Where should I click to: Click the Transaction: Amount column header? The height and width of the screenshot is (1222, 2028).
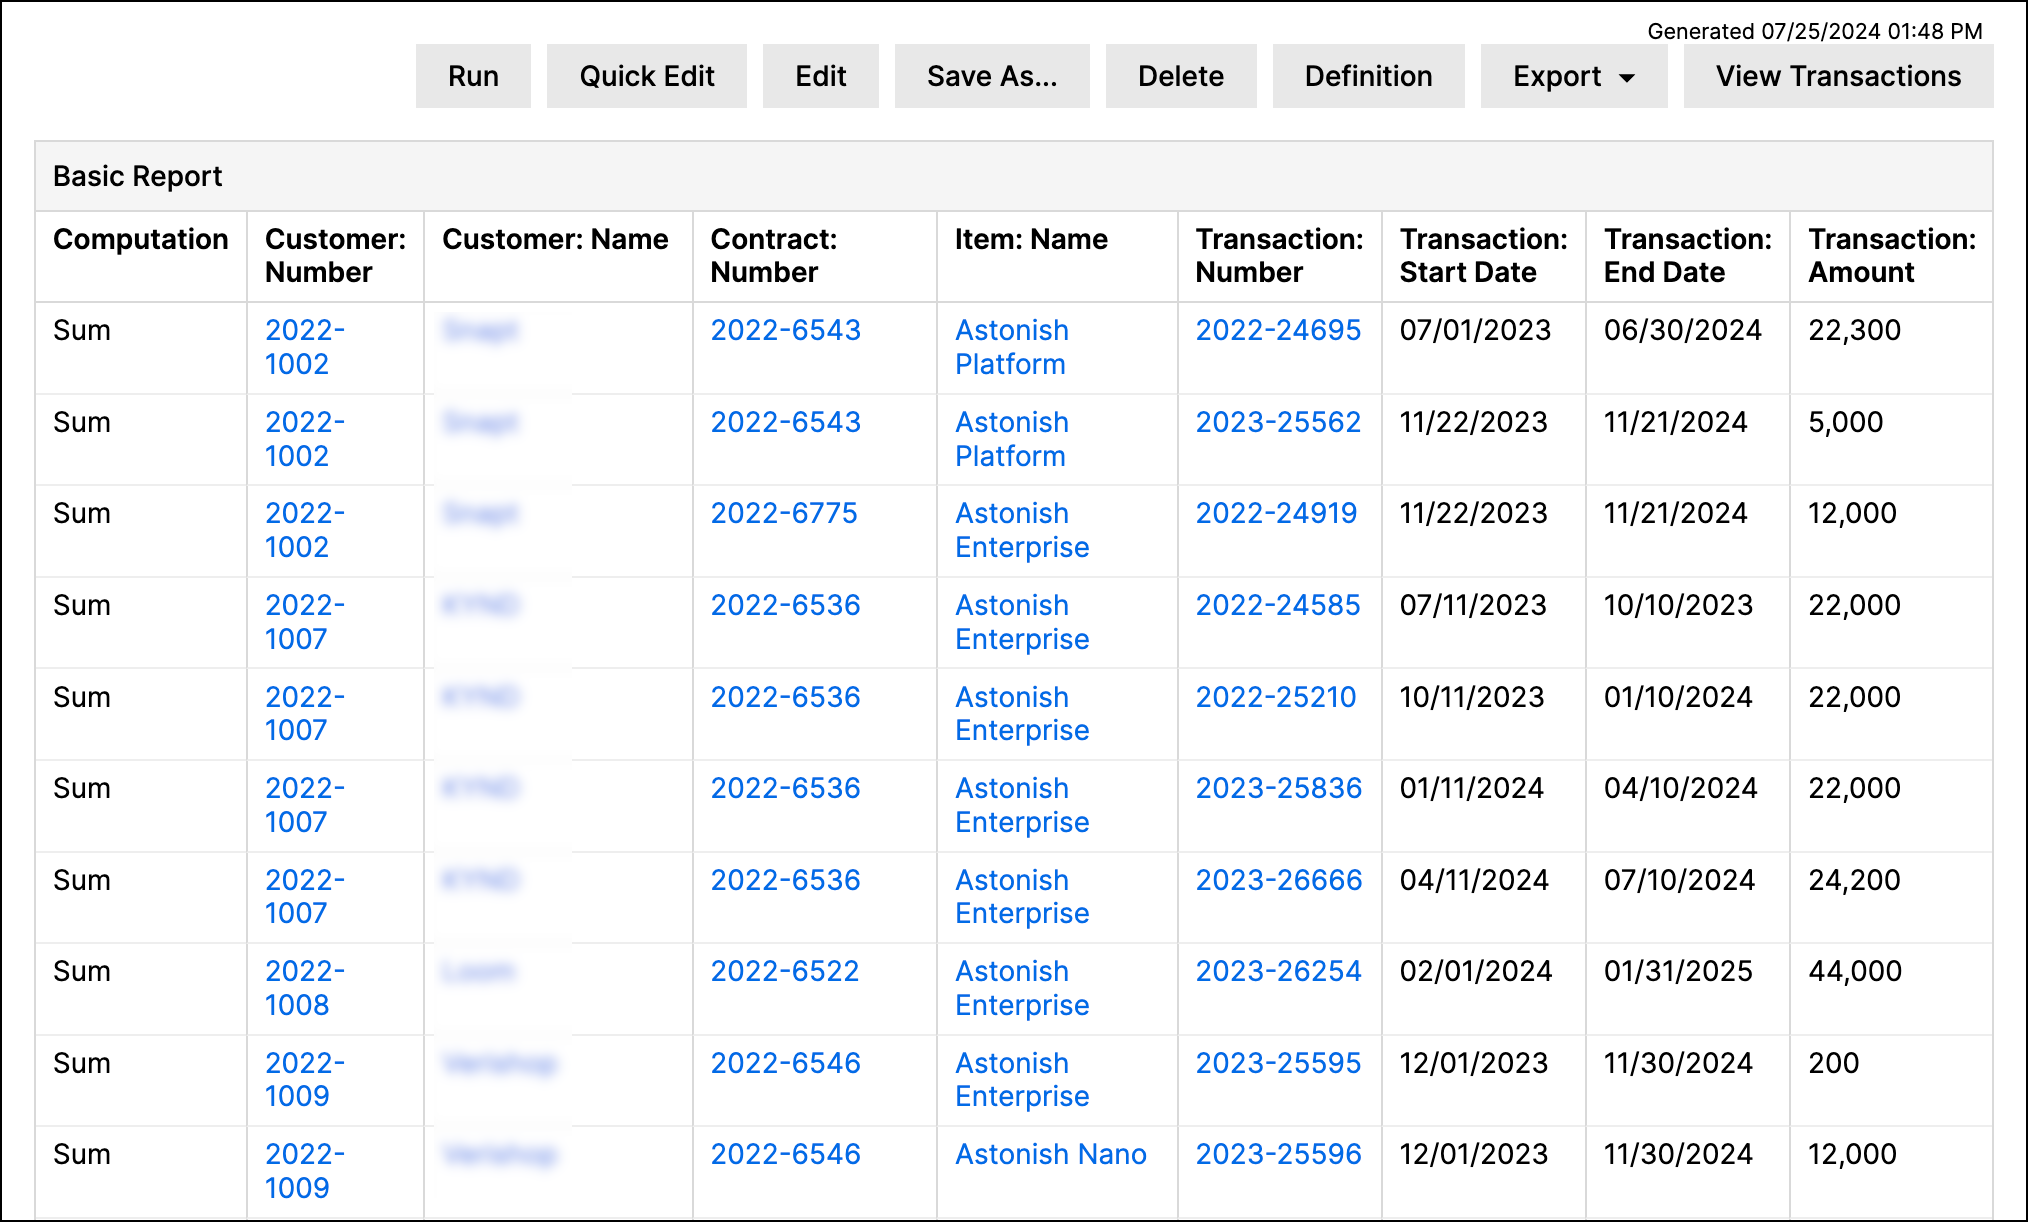[1892, 256]
